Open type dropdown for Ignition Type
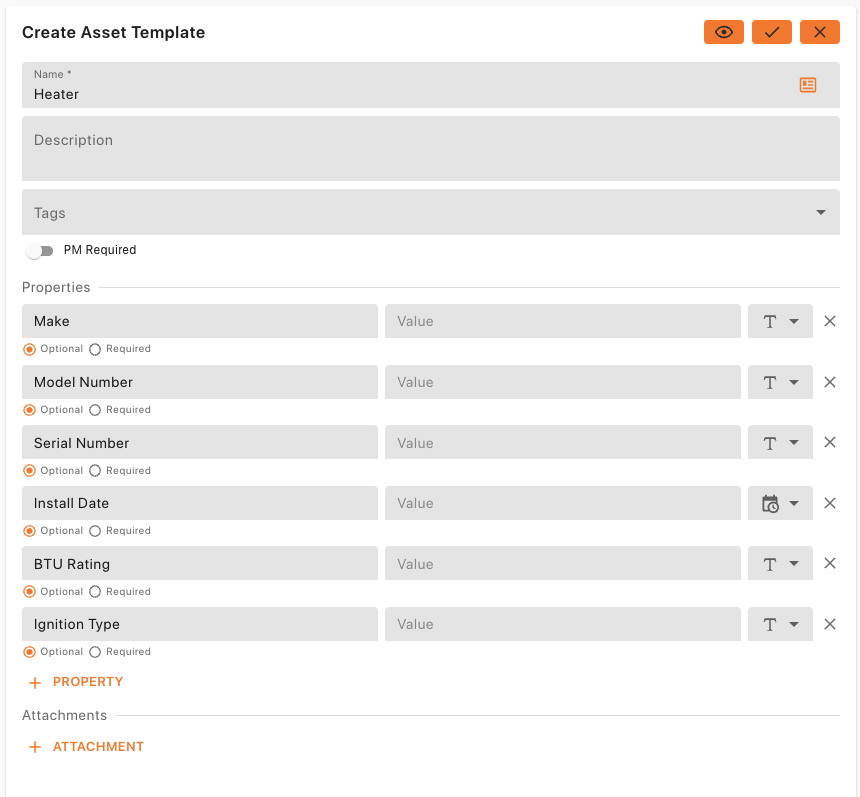This screenshot has height=797, width=860. click(780, 624)
